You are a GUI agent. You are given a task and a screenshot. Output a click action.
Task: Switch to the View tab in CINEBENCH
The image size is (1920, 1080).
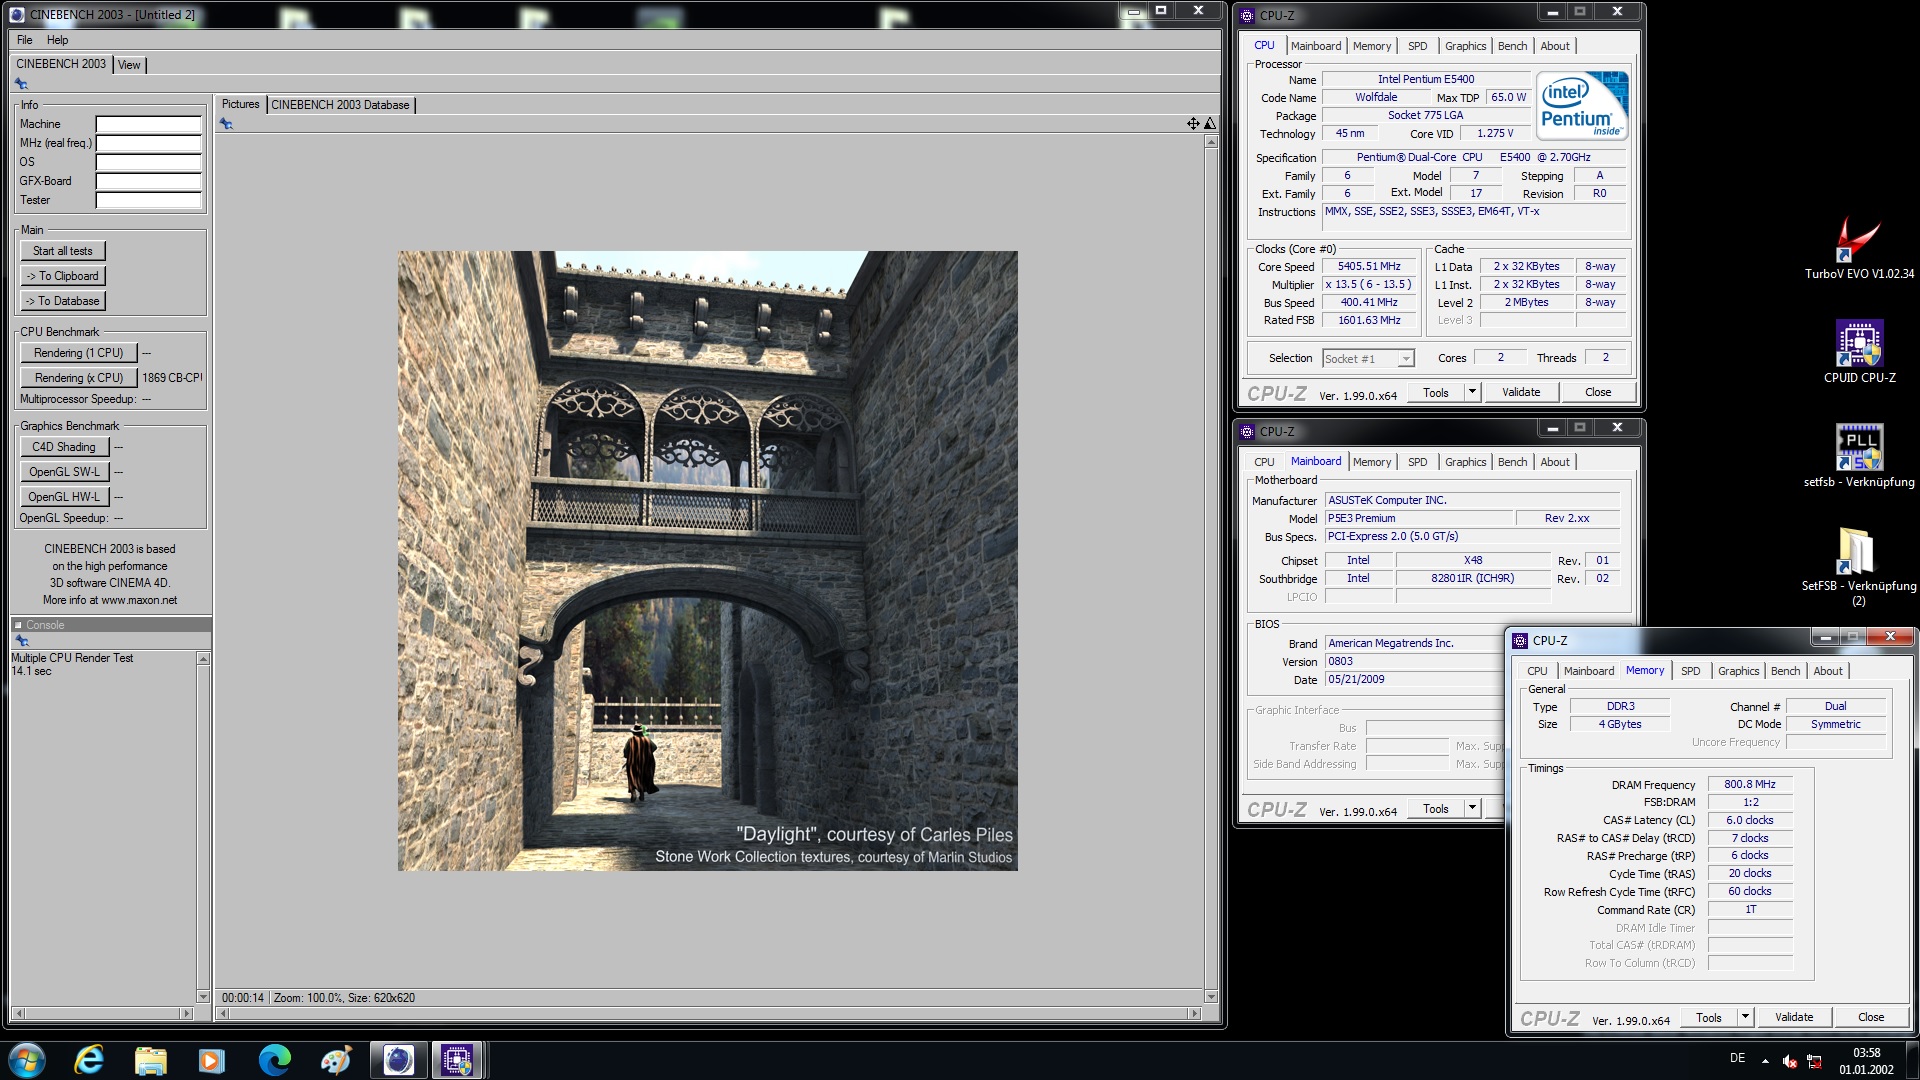pos(129,65)
